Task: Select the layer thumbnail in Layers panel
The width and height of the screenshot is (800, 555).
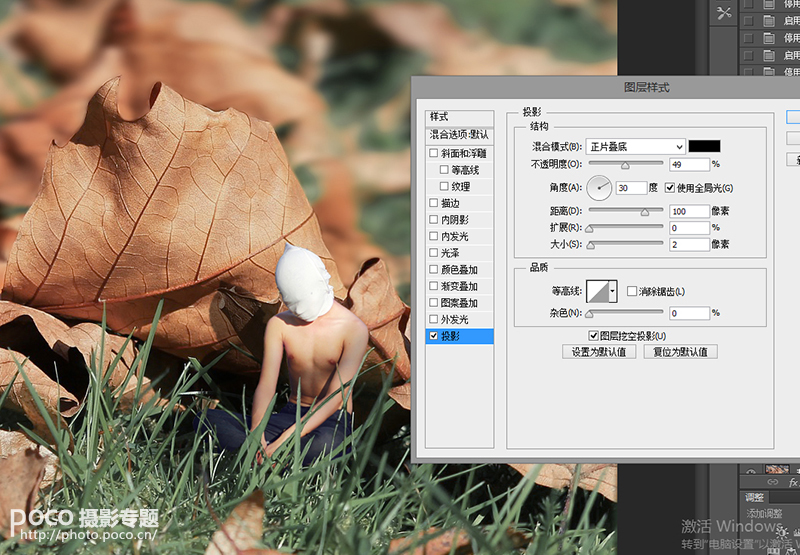Action: [x=777, y=468]
